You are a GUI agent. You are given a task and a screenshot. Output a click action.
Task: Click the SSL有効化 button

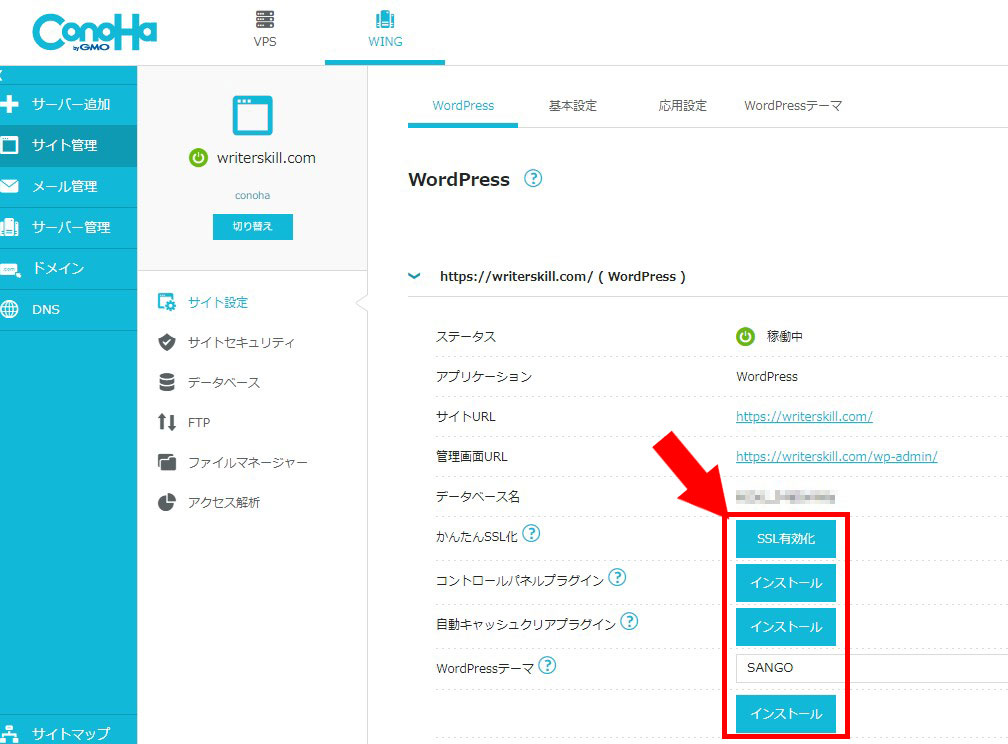786,539
